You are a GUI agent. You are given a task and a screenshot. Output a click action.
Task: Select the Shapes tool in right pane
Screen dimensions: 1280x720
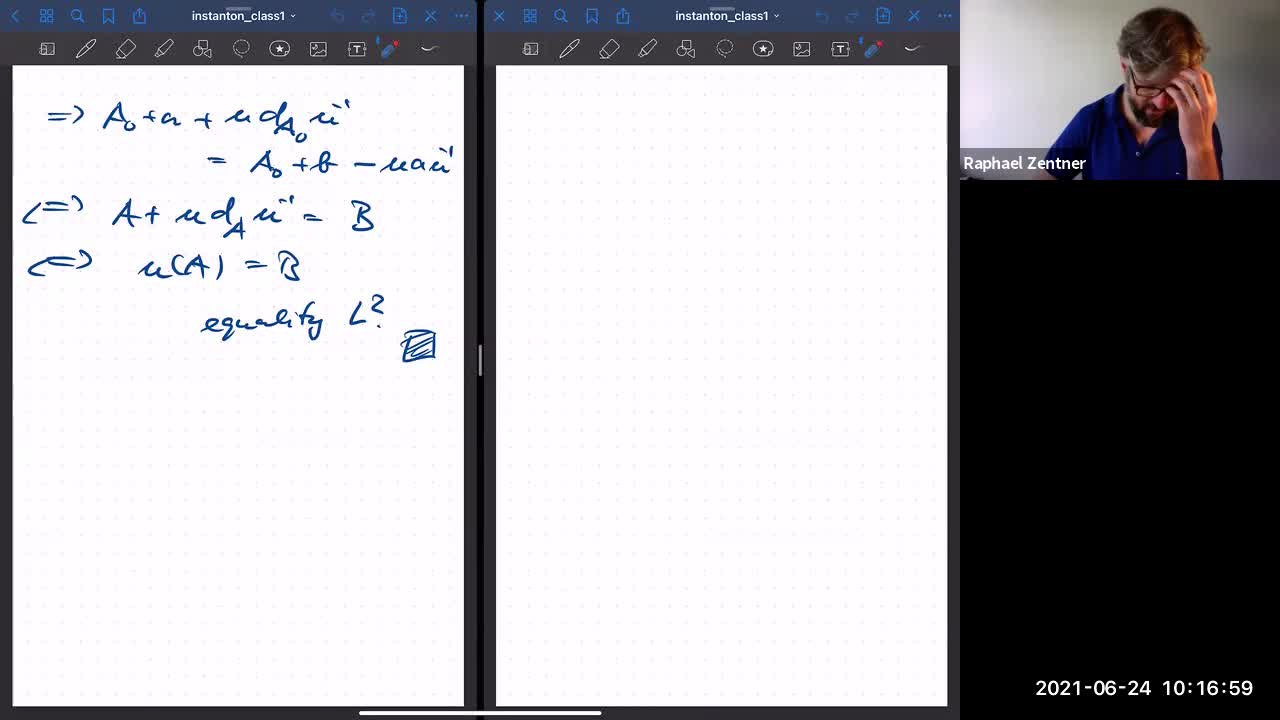point(686,49)
